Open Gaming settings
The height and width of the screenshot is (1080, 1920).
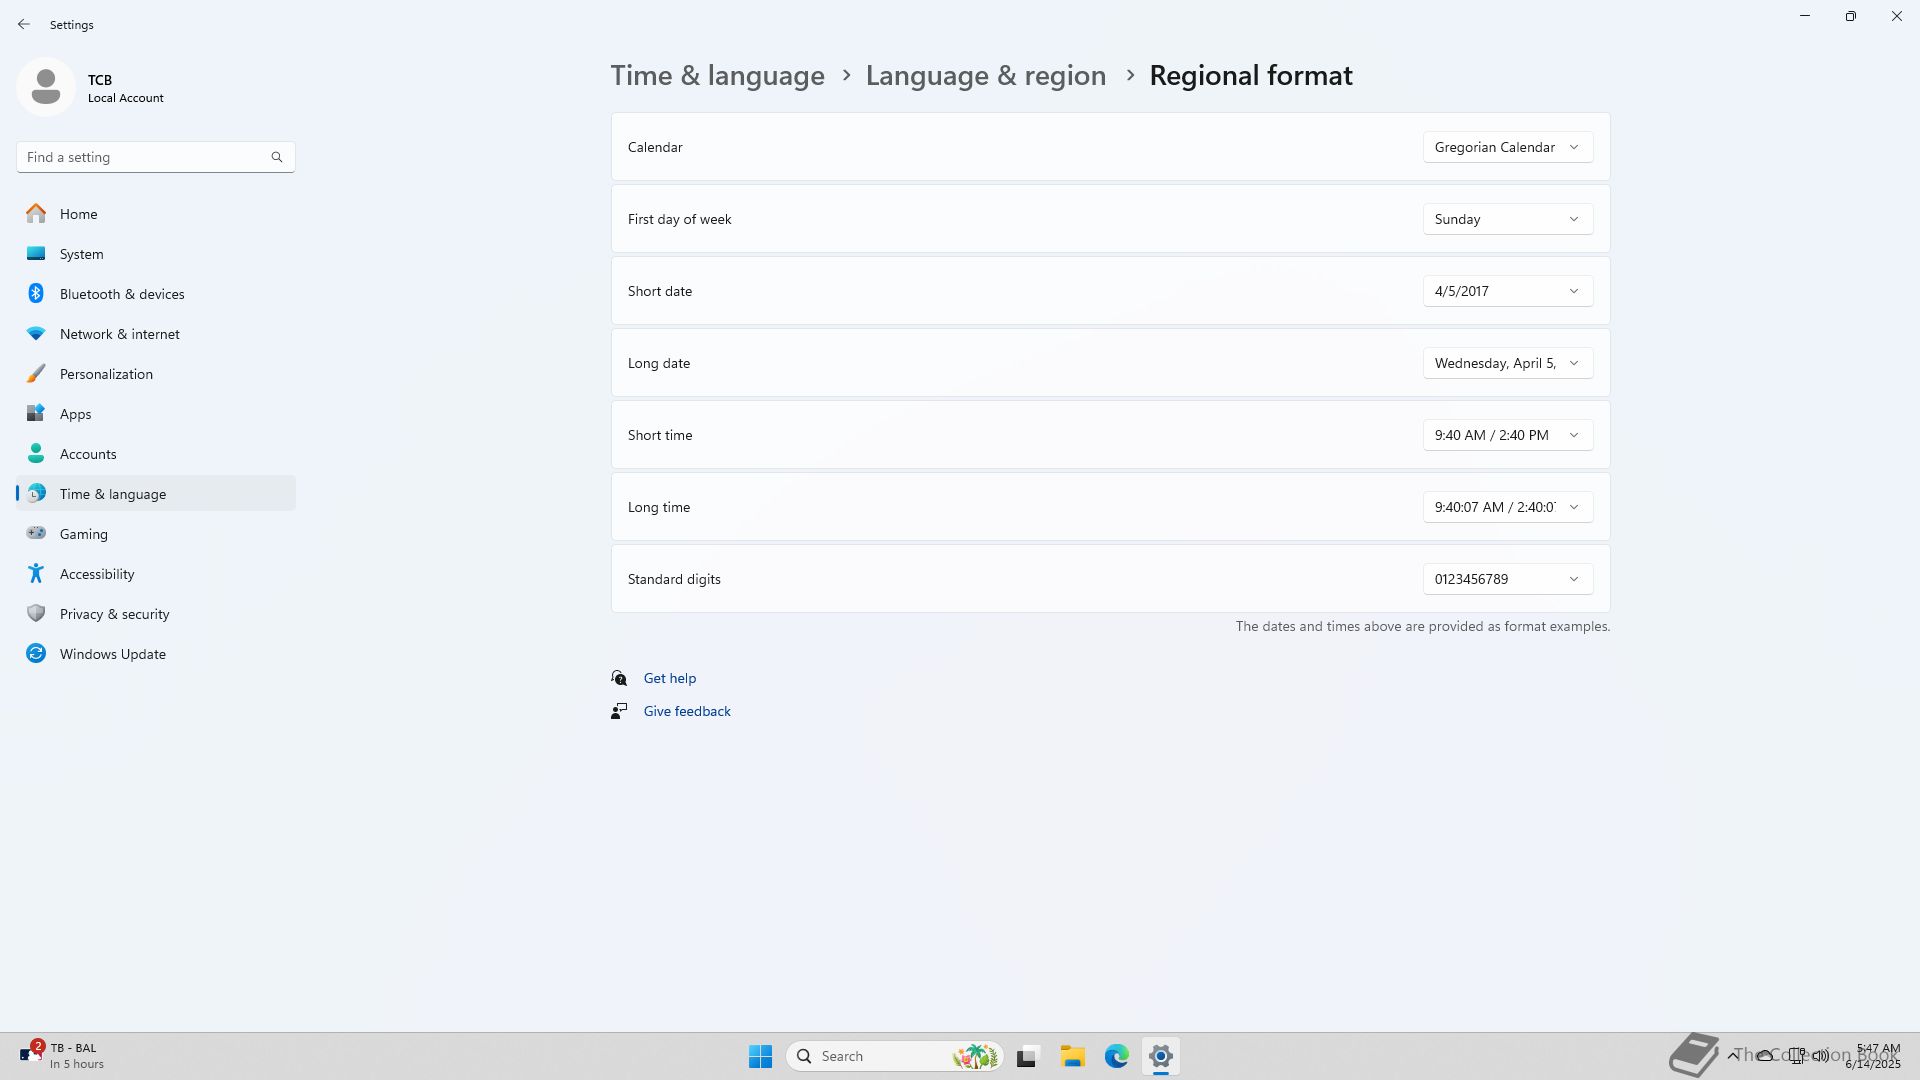pyautogui.click(x=83, y=534)
